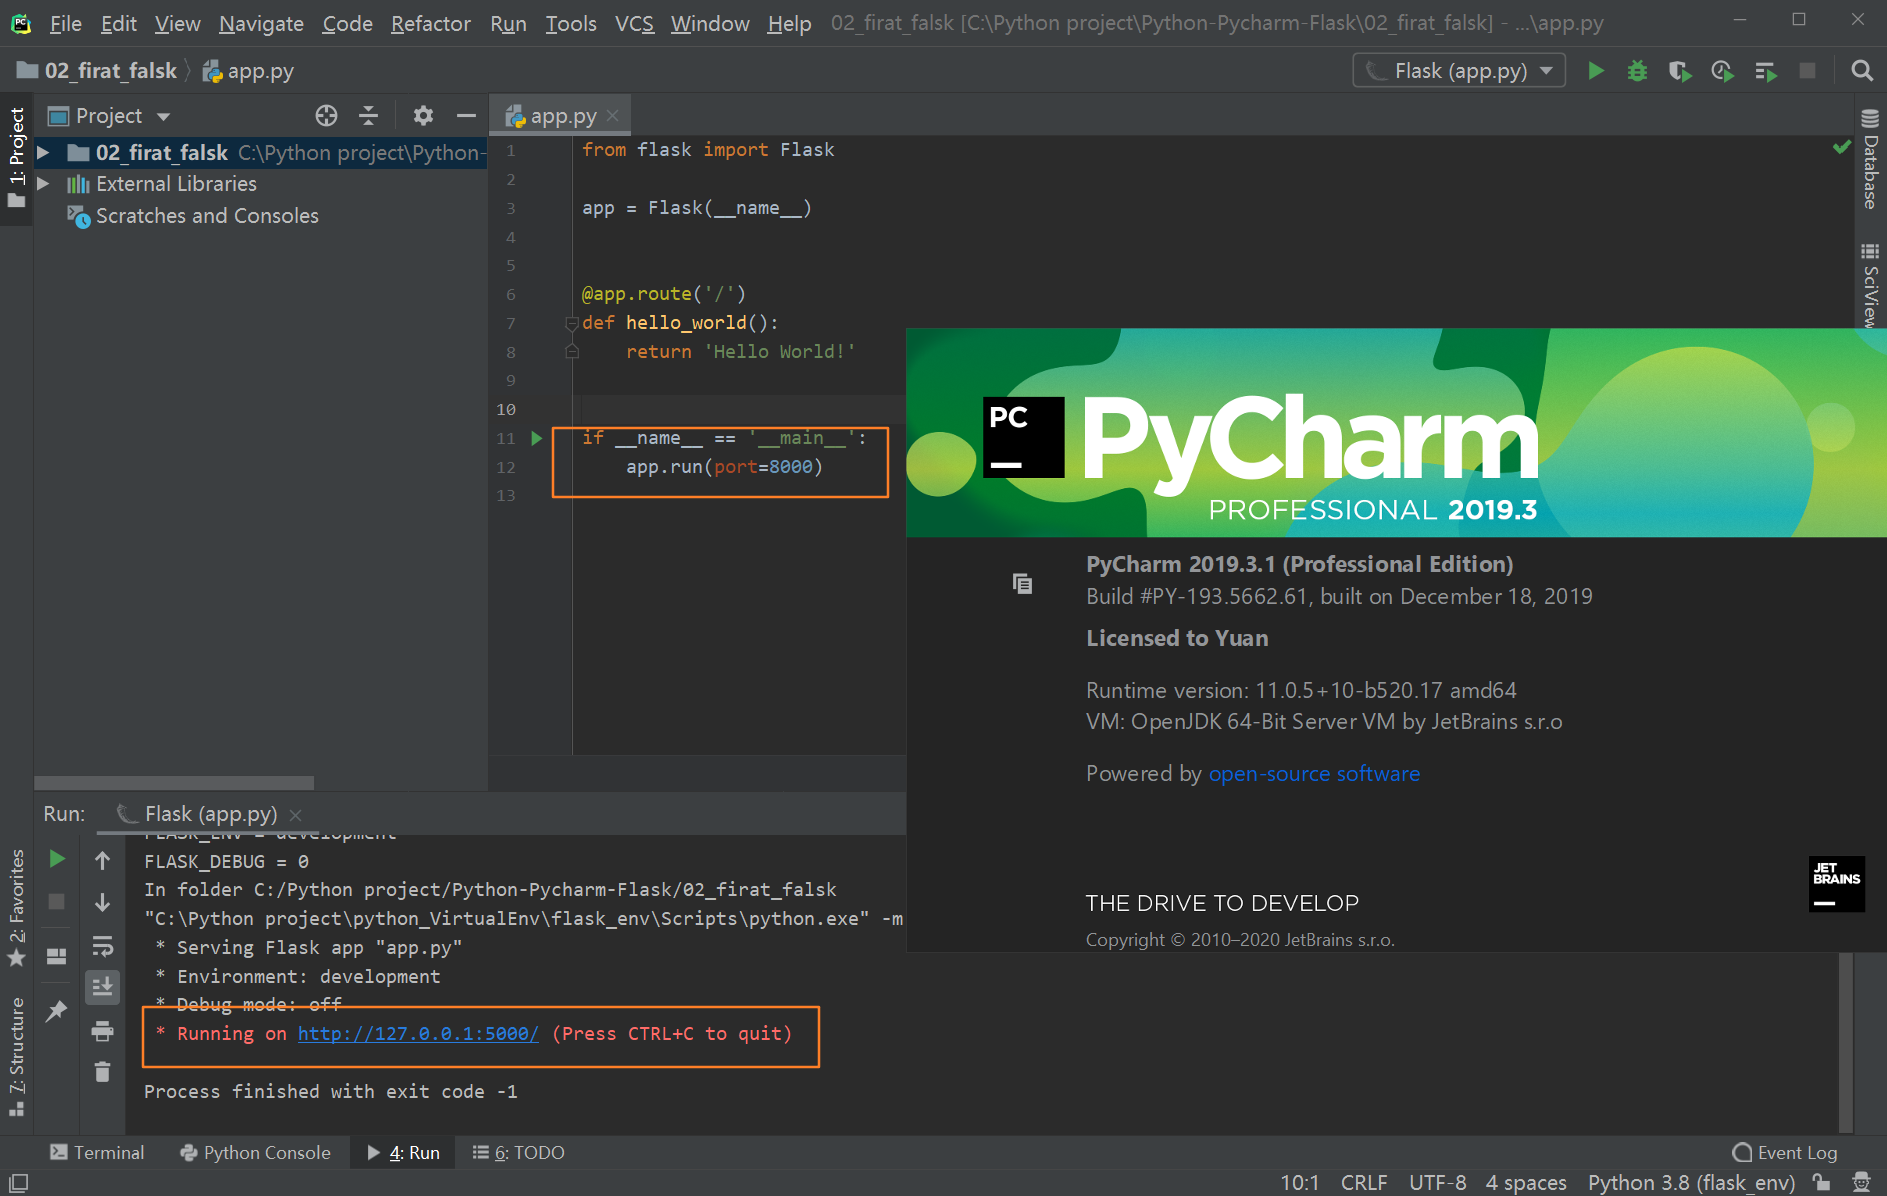Toggle read-only lock icon in status bar
Image resolution: width=1887 pixels, height=1196 pixels.
click(x=1822, y=1183)
